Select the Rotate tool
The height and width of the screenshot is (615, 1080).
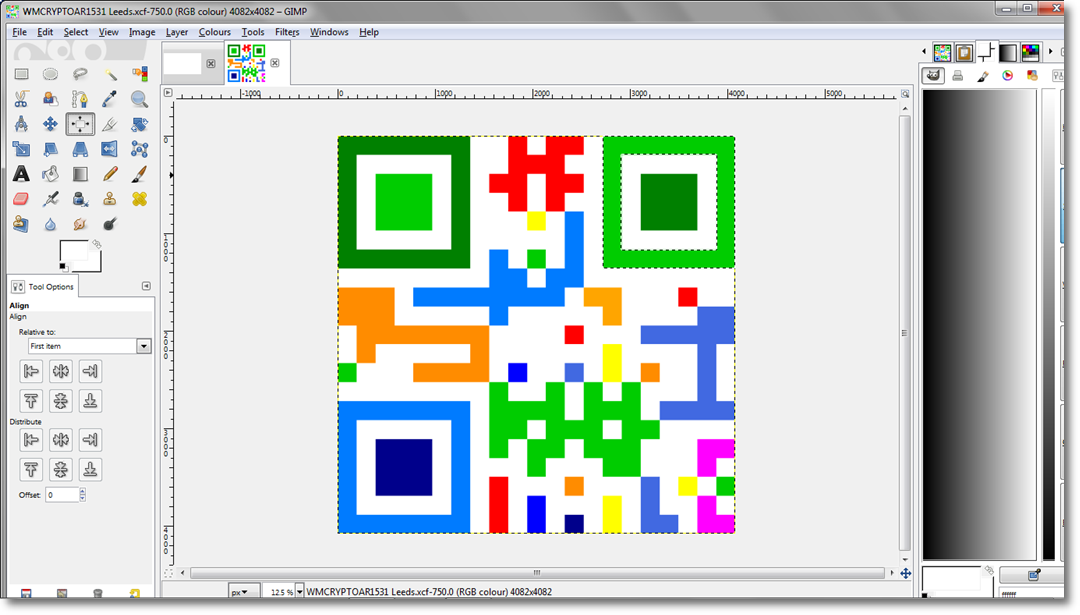tap(140, 124)
